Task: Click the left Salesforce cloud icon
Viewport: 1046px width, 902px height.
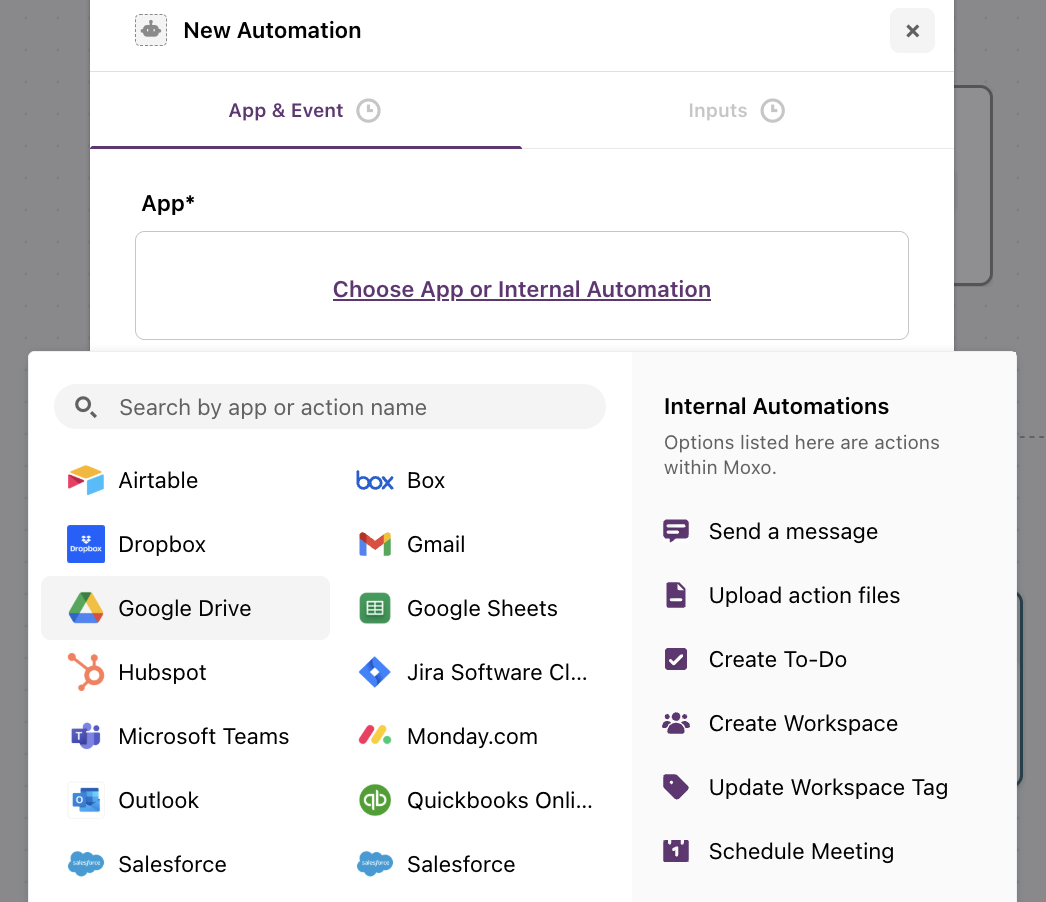Action: pyautogui.click(x=86, y=863)
